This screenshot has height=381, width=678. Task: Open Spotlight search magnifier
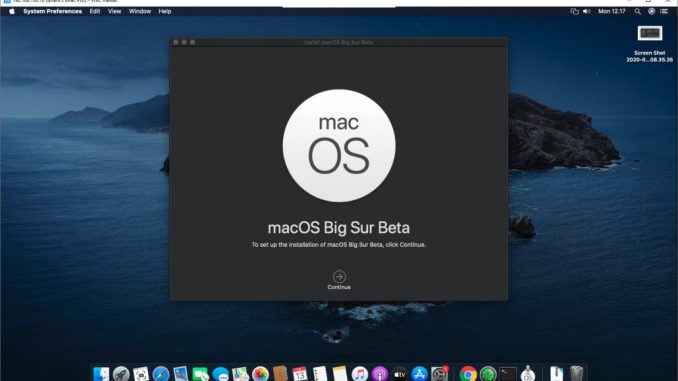[637, 11]
